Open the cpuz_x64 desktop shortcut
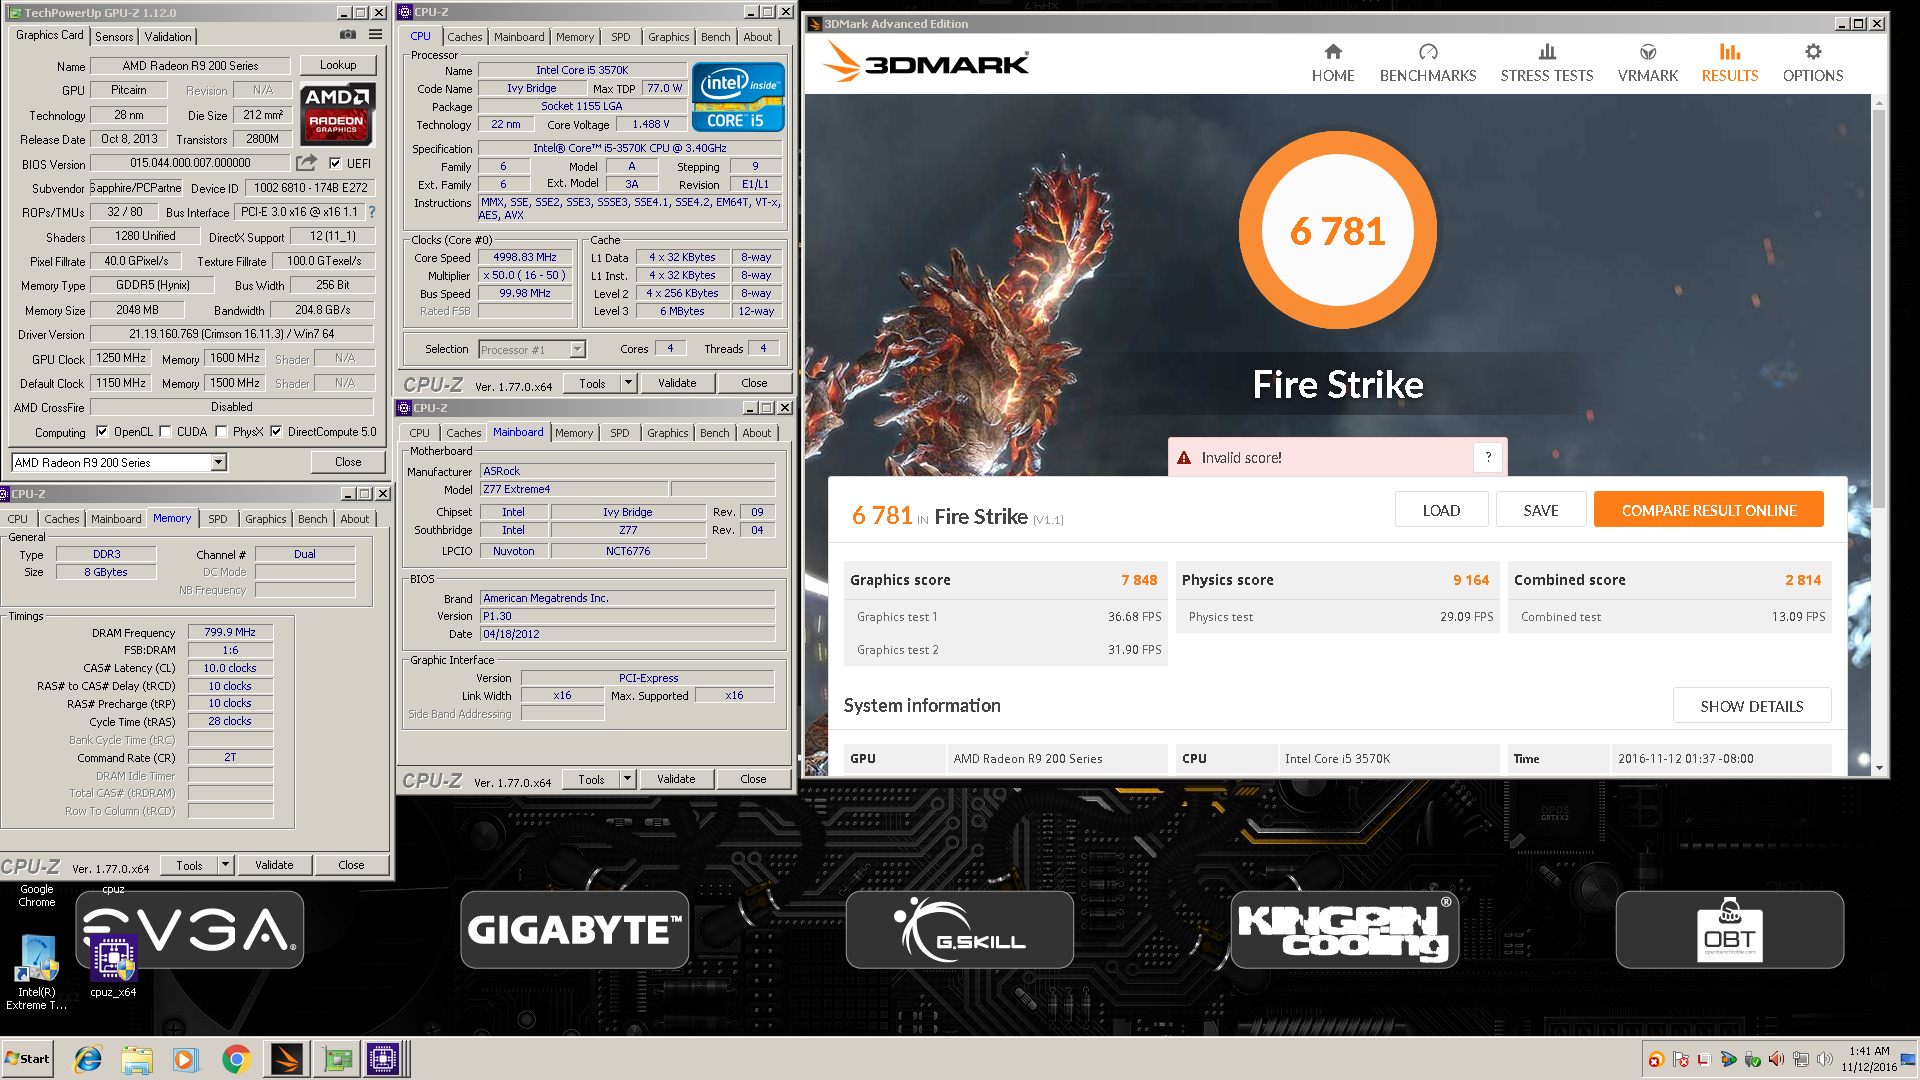Screen dimensions: 1920x1080 [x=113, y=966]
